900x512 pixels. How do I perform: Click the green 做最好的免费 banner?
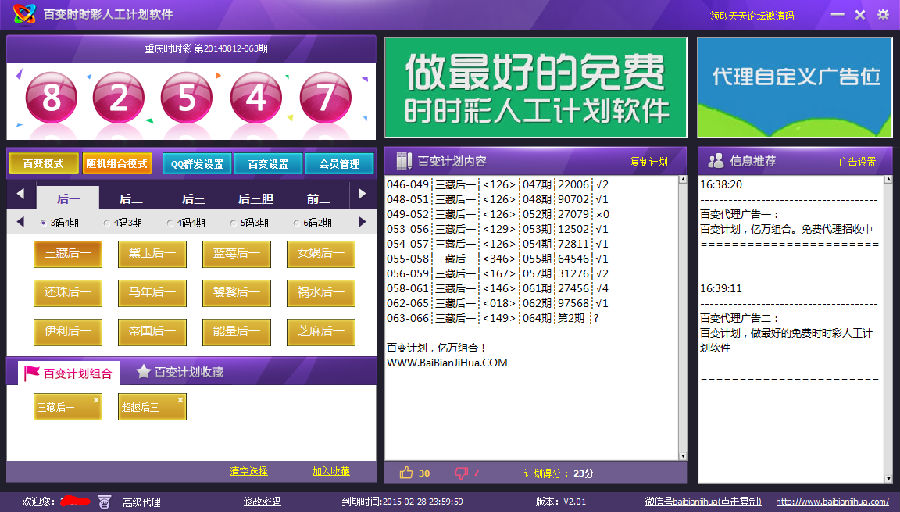(536, 87)
